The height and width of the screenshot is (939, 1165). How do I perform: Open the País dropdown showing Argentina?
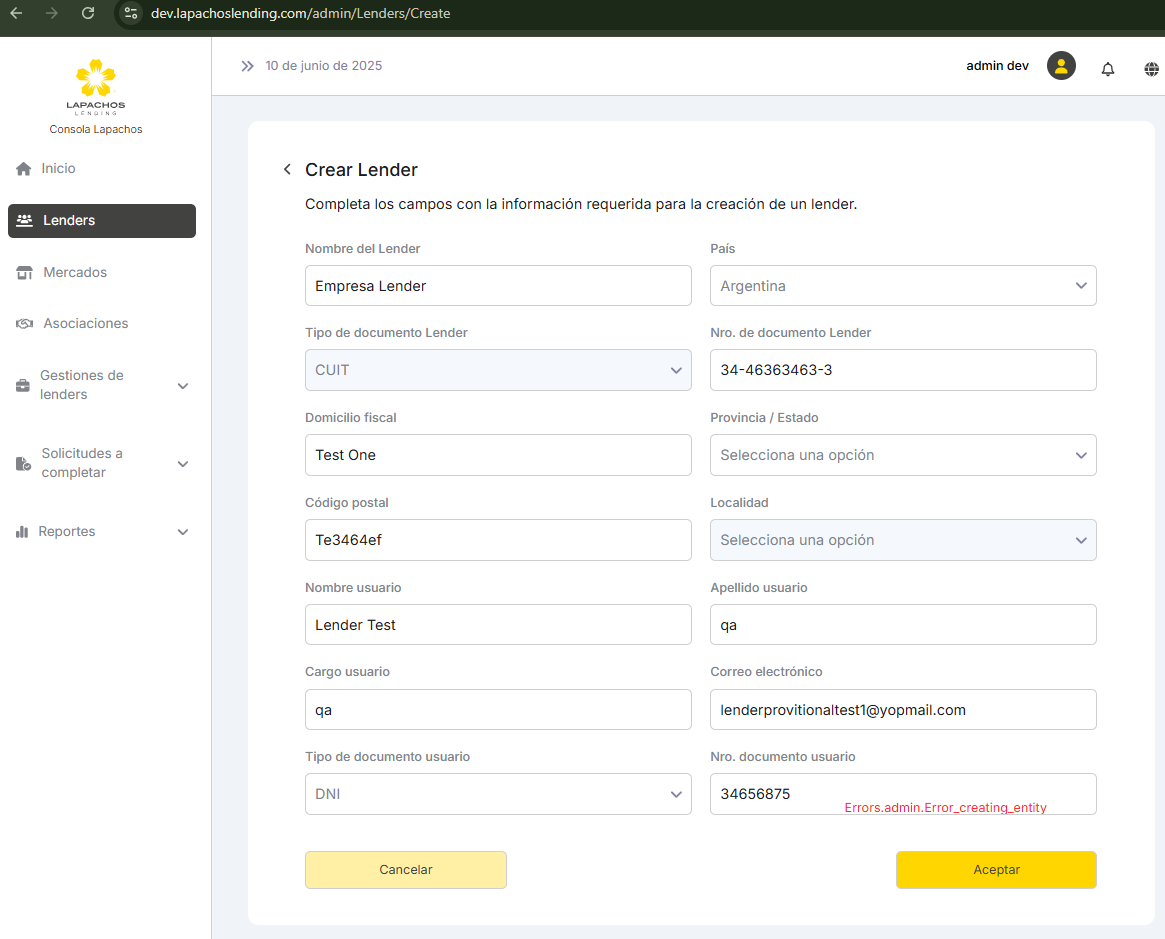tap(902, 286)
